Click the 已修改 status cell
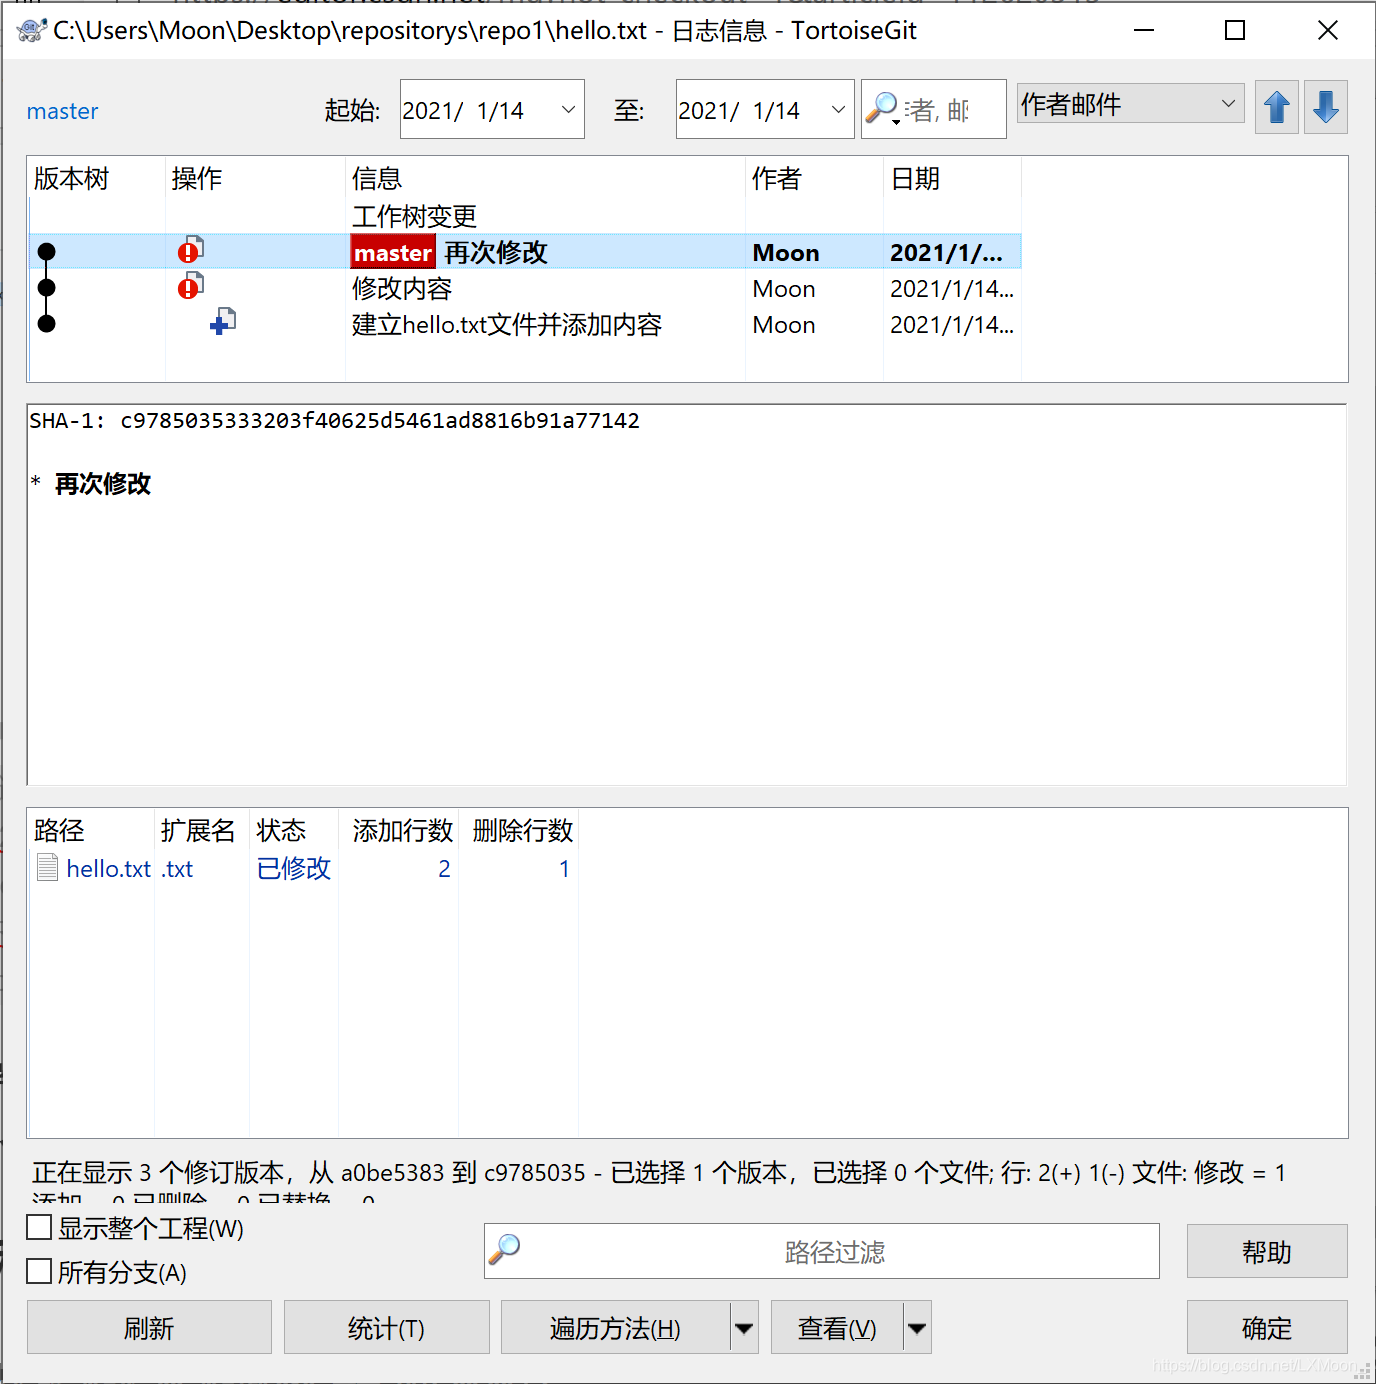The width and height of the screenshot is (1376, 1384). pyautogui.click(x=294, y=868)
